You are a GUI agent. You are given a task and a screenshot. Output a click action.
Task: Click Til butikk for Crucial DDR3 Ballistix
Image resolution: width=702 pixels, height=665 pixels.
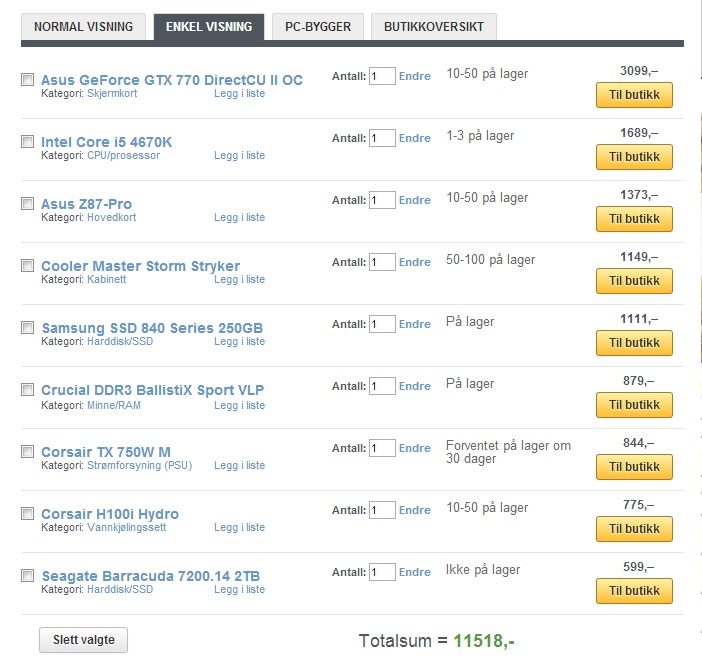tap(634, 405)
